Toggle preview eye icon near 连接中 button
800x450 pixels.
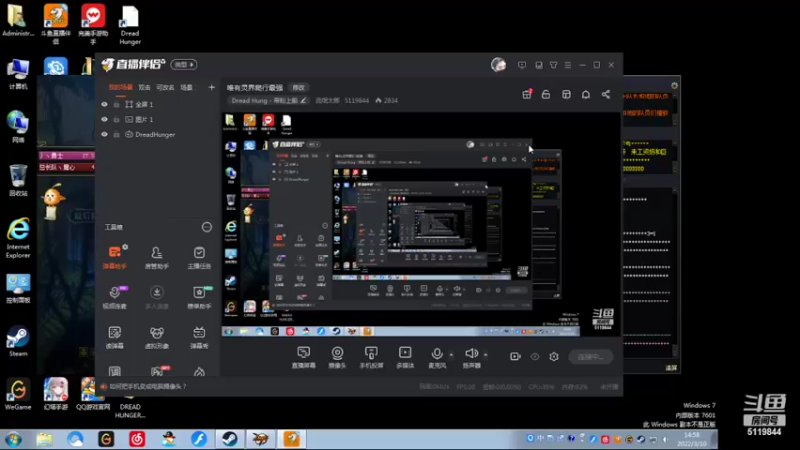coord(535,357)
